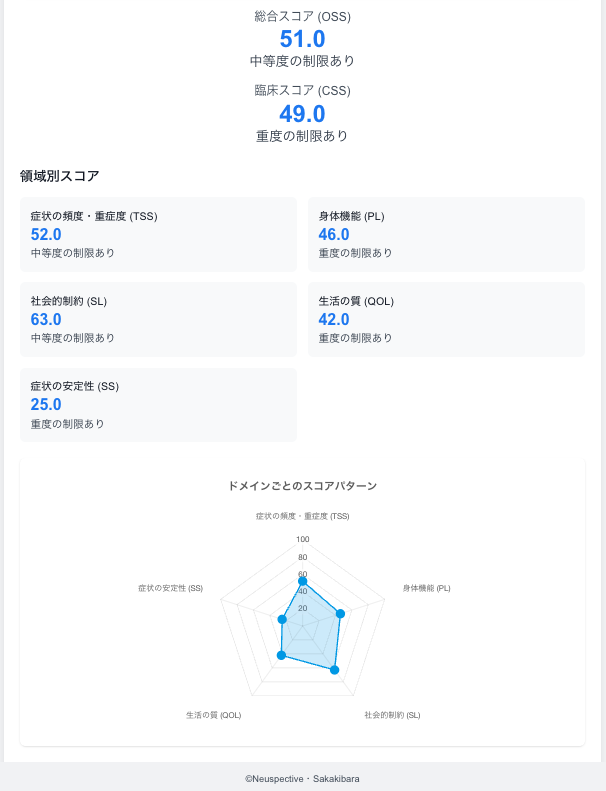606x791 pixels.
Task: Click the 症状の頻度・重症度 (TSS) radar axis label
Action: (x=302, y=516)
